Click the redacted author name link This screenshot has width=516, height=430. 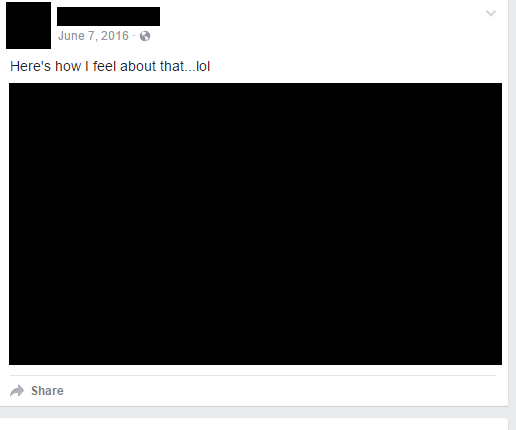click(x=108, y=16)
